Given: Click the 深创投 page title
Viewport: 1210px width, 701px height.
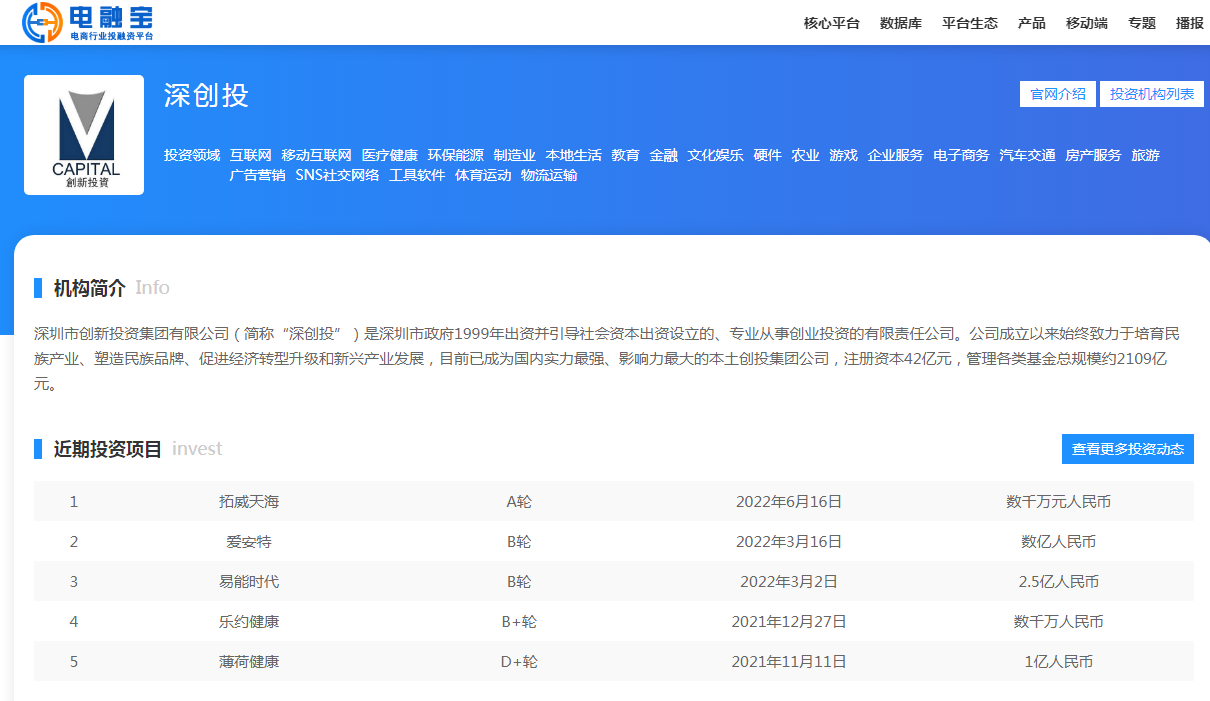Looking at the screenshot, I should click(x=207, y=95).
